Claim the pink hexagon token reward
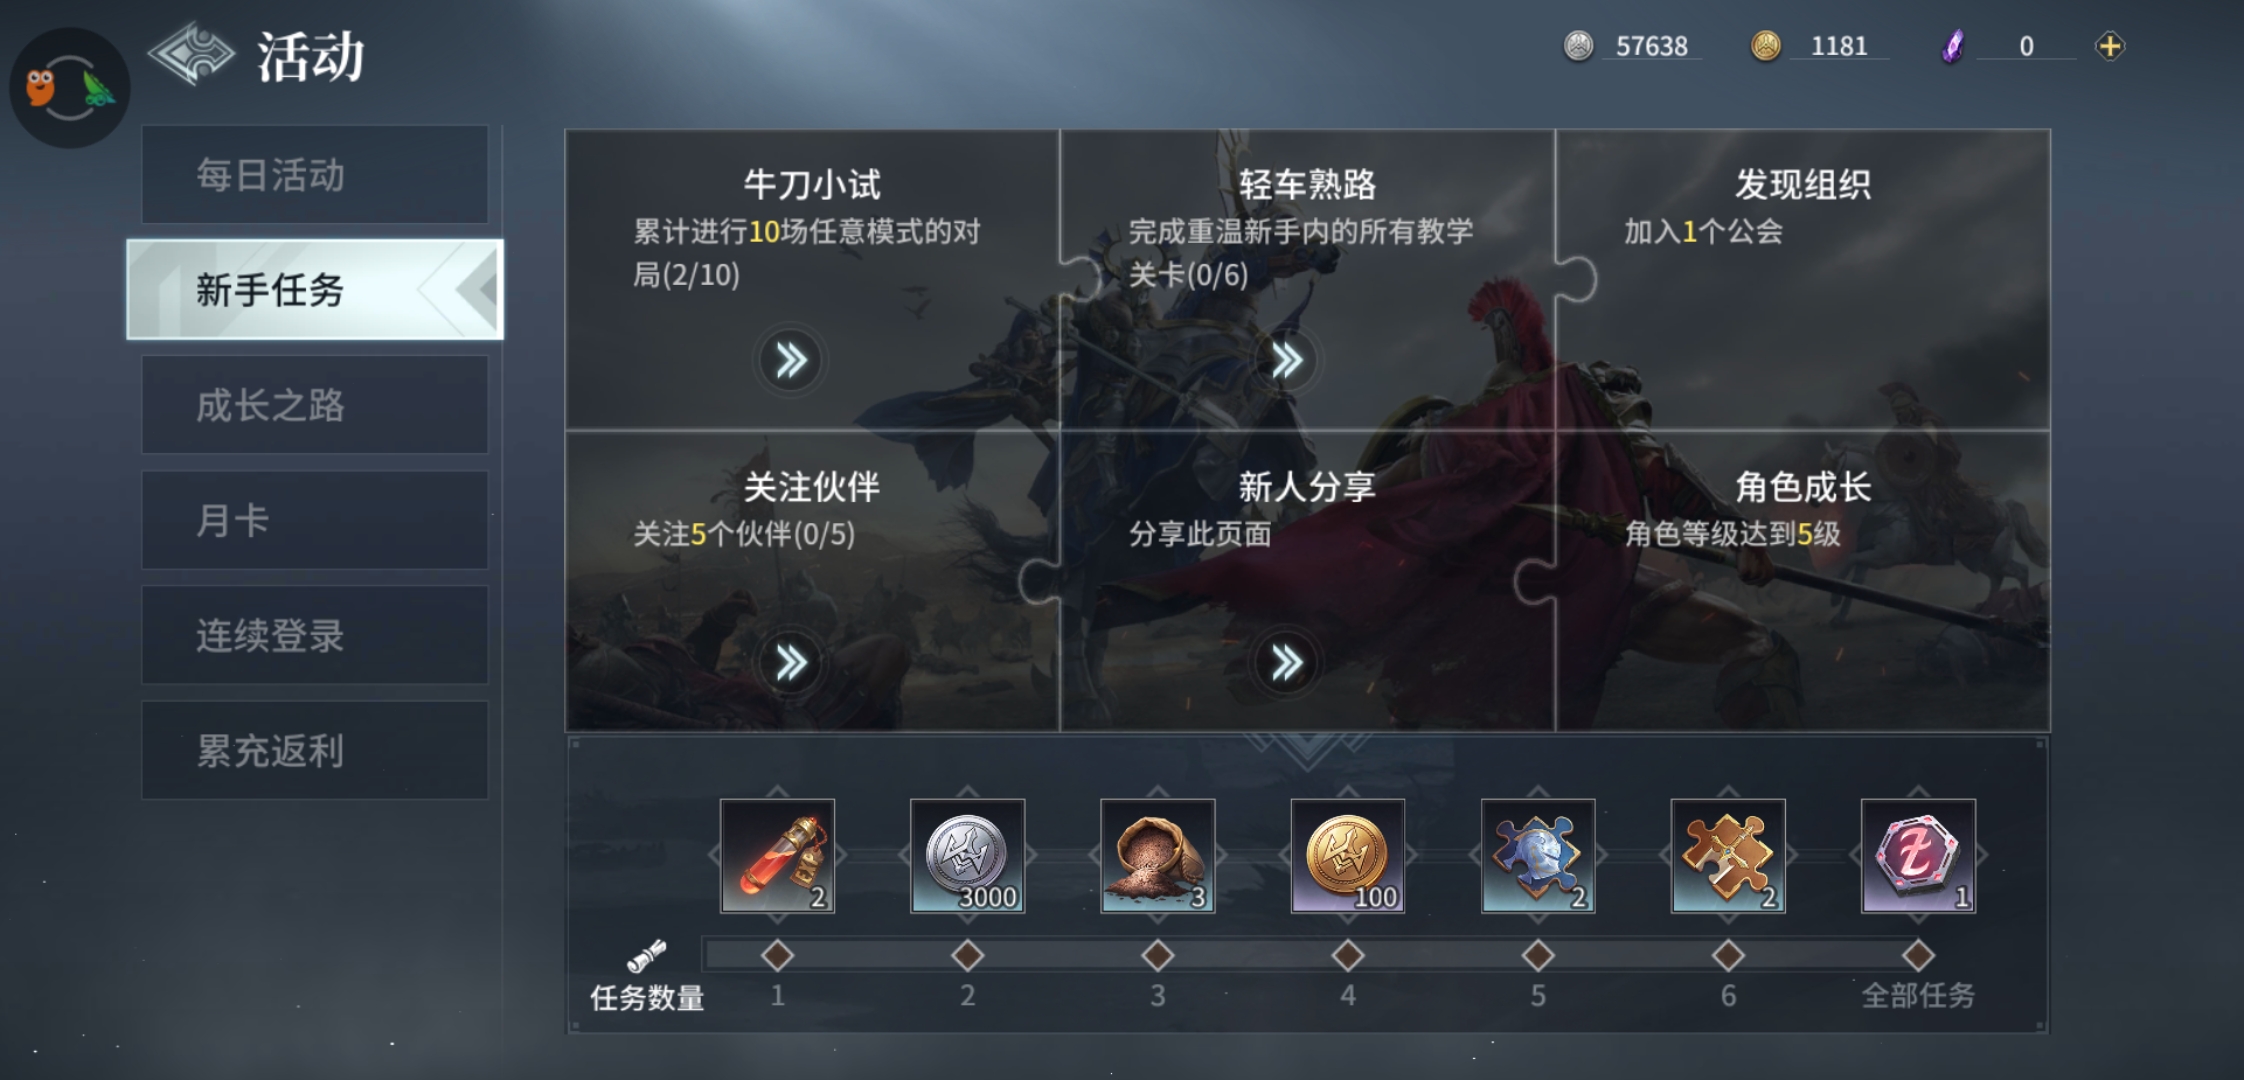This screenshot has width=2244, height=1080. [1918, 856]
